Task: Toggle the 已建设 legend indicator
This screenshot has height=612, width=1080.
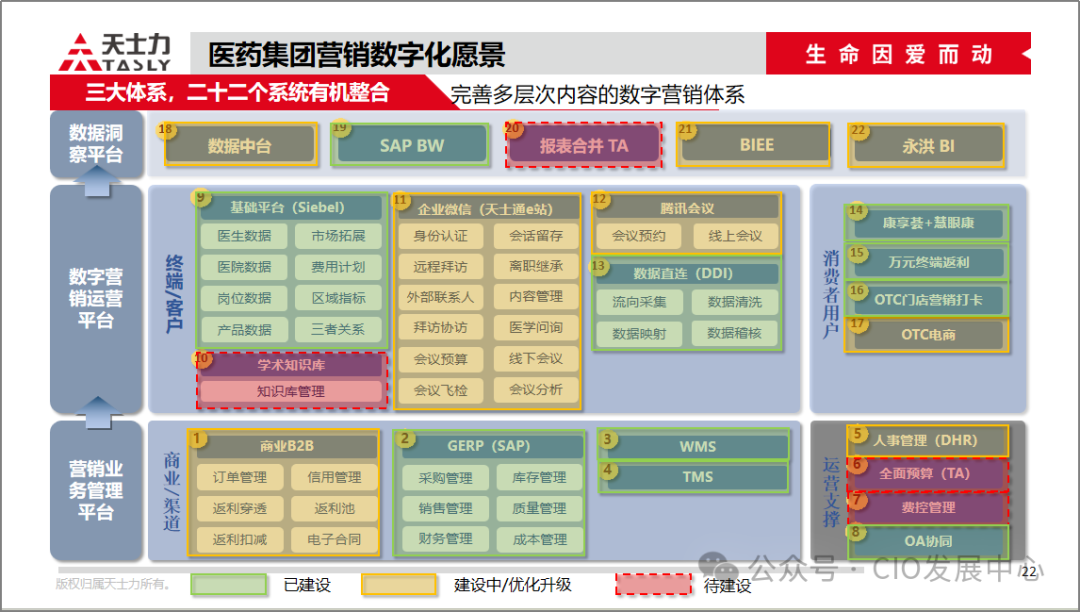Action: coord(229,584)
